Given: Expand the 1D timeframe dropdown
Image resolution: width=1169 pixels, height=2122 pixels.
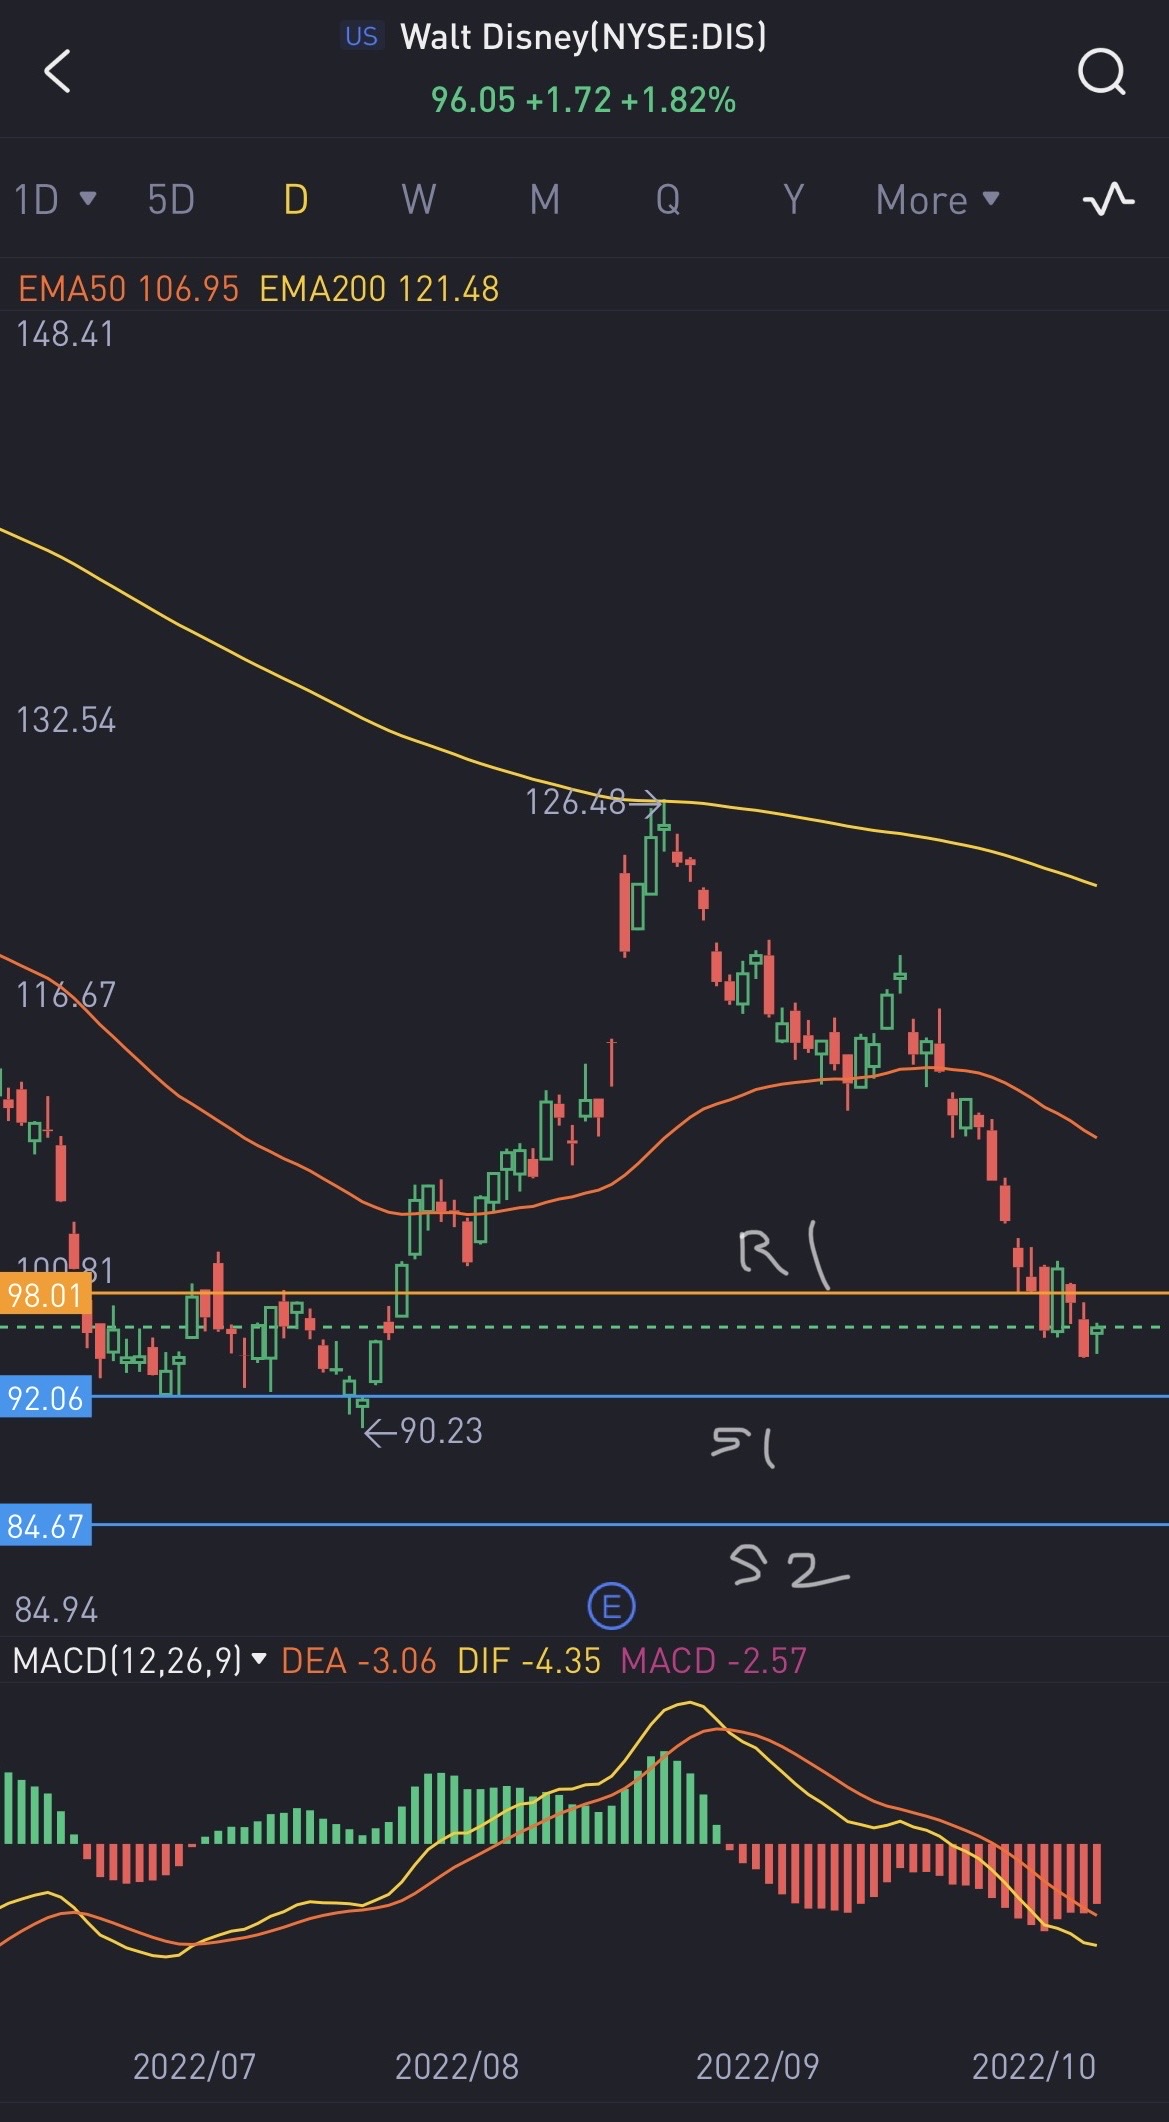Looking at the screenshot, I should (x=55, y=200).
